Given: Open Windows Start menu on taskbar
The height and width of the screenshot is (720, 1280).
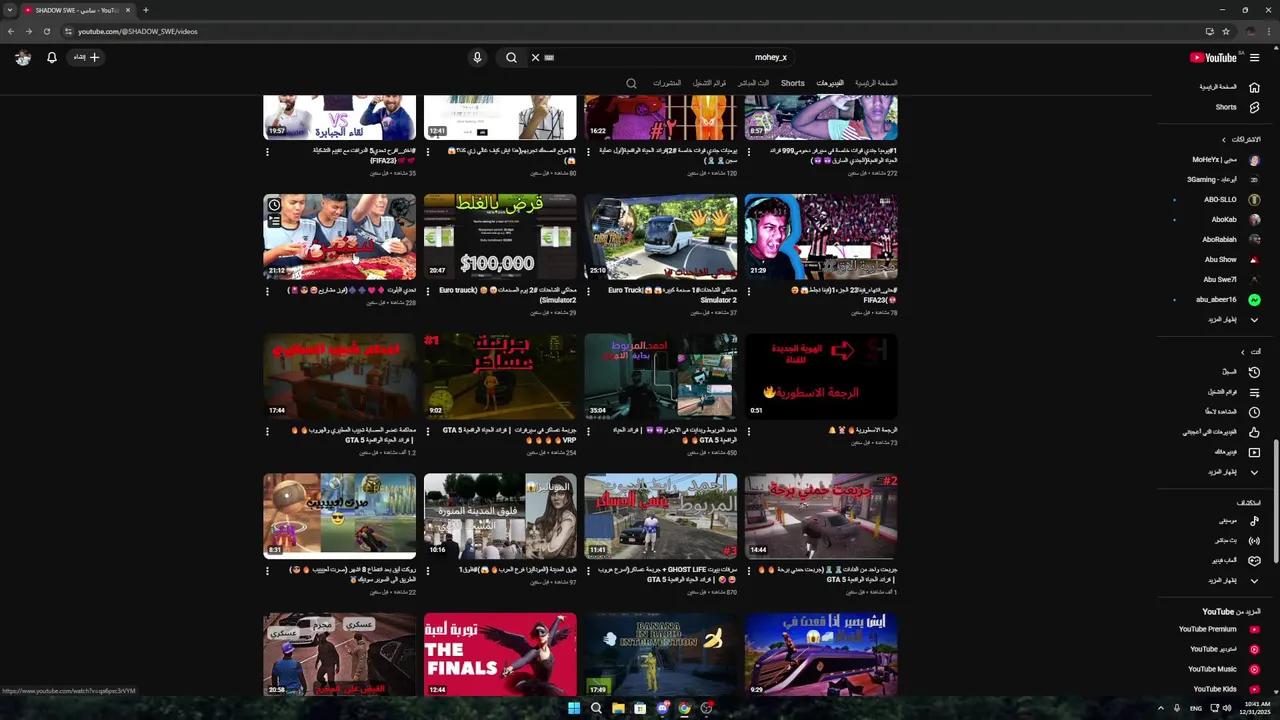Looking at the screenshot, I should [574, 708].
